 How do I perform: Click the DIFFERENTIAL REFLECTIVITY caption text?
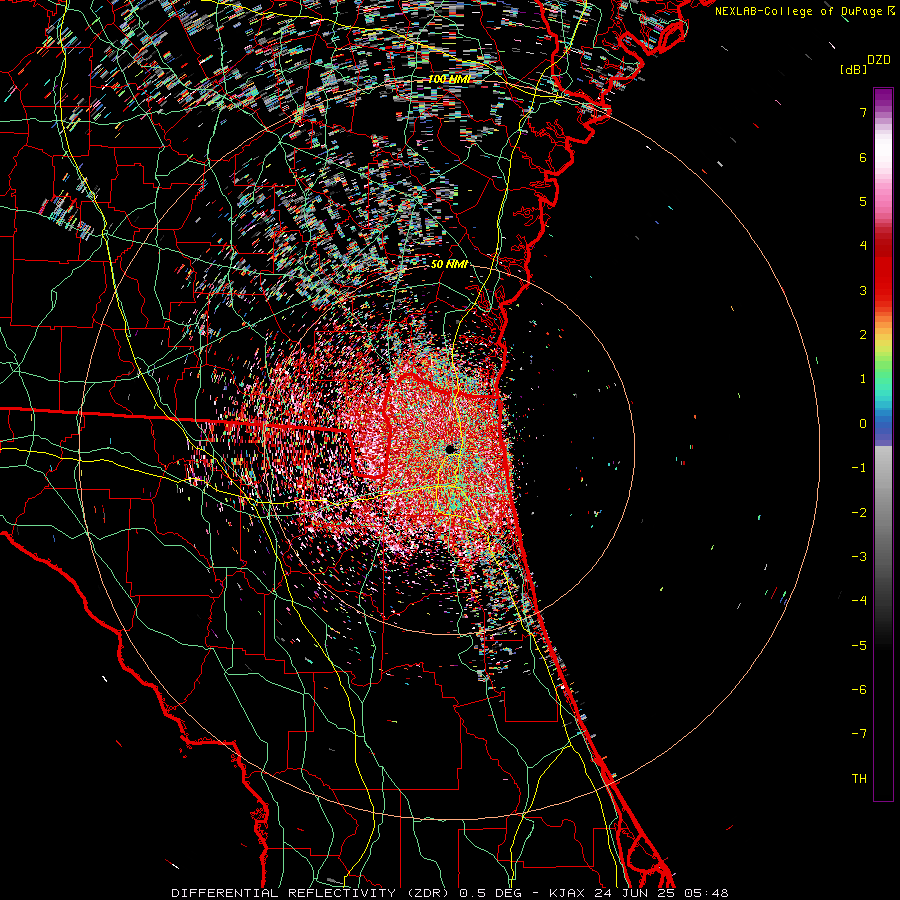click(284, 893)
